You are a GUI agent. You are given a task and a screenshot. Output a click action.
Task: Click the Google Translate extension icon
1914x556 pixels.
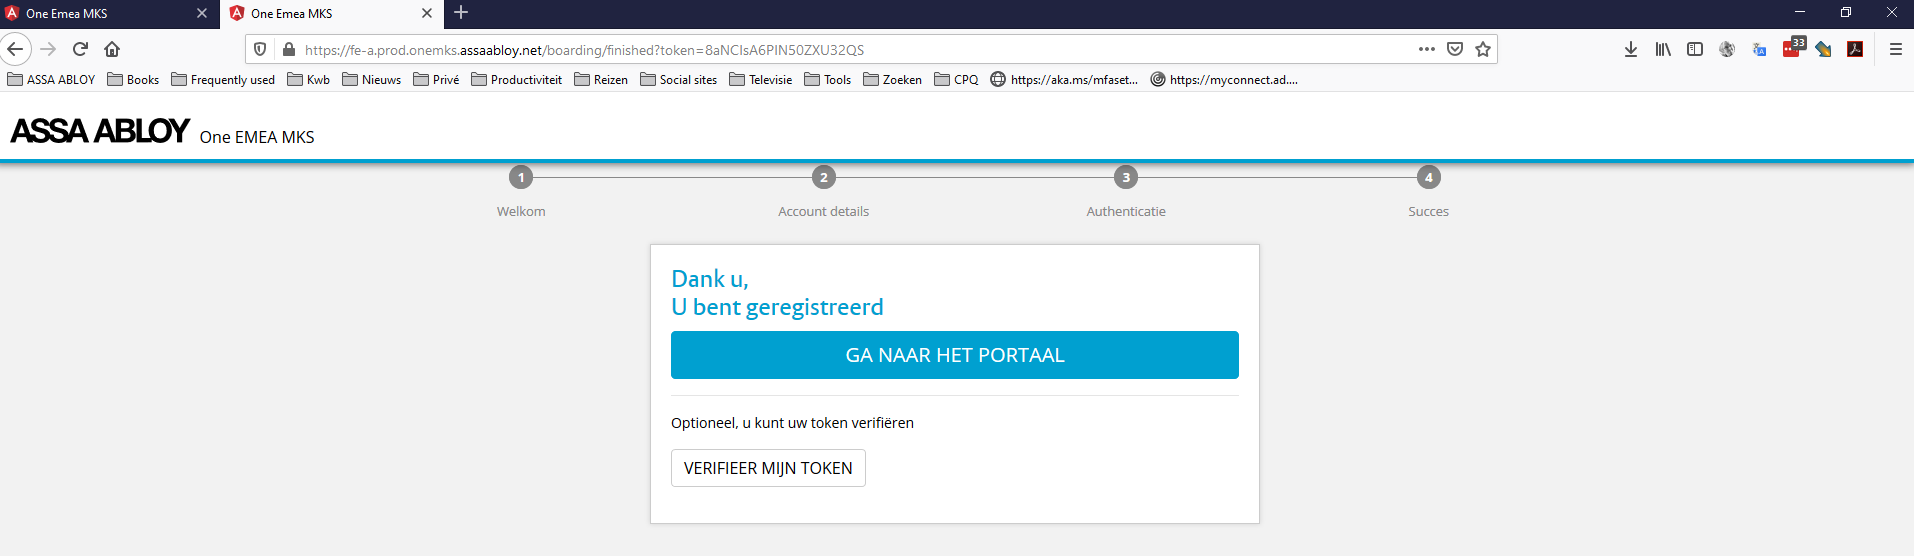pos(1759,49)
